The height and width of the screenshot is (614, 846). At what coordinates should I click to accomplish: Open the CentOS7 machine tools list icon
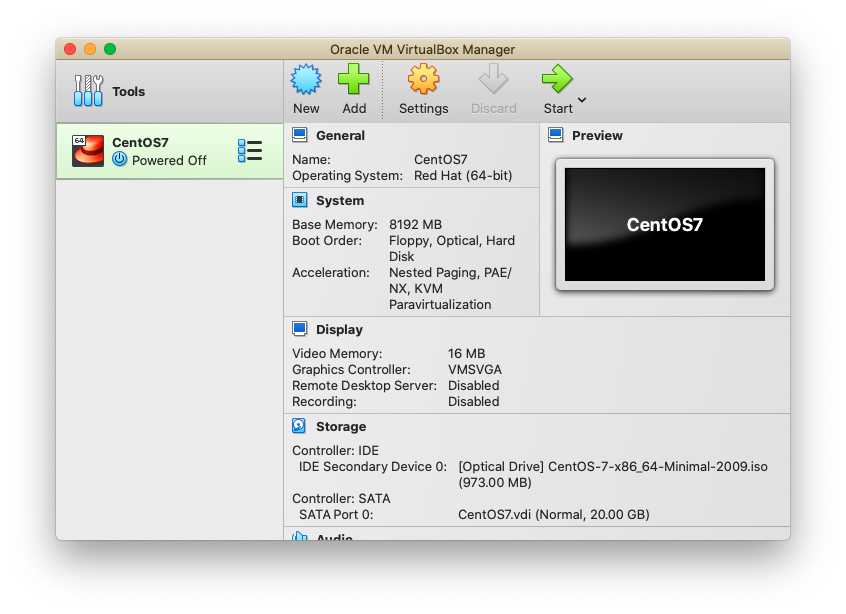[250, 151]
